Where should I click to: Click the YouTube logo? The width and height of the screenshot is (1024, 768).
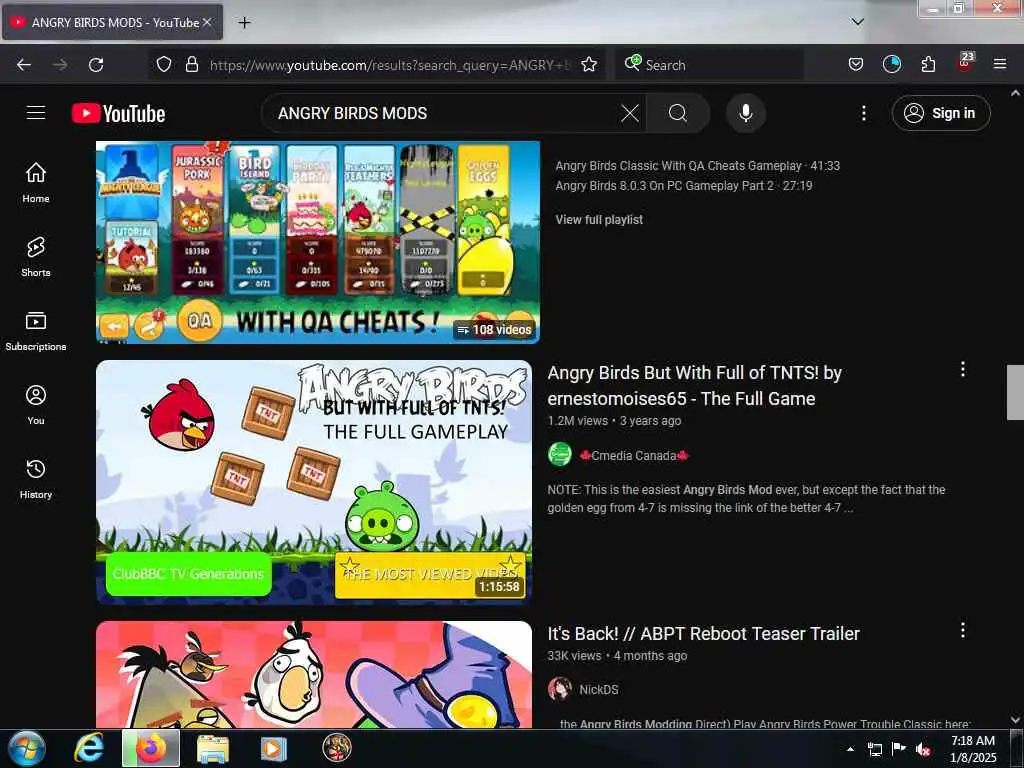tap(118, 114)
